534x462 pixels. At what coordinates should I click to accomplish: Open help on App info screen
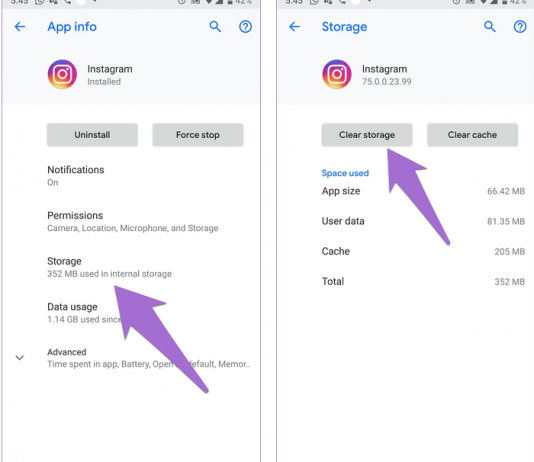[245, 27]
